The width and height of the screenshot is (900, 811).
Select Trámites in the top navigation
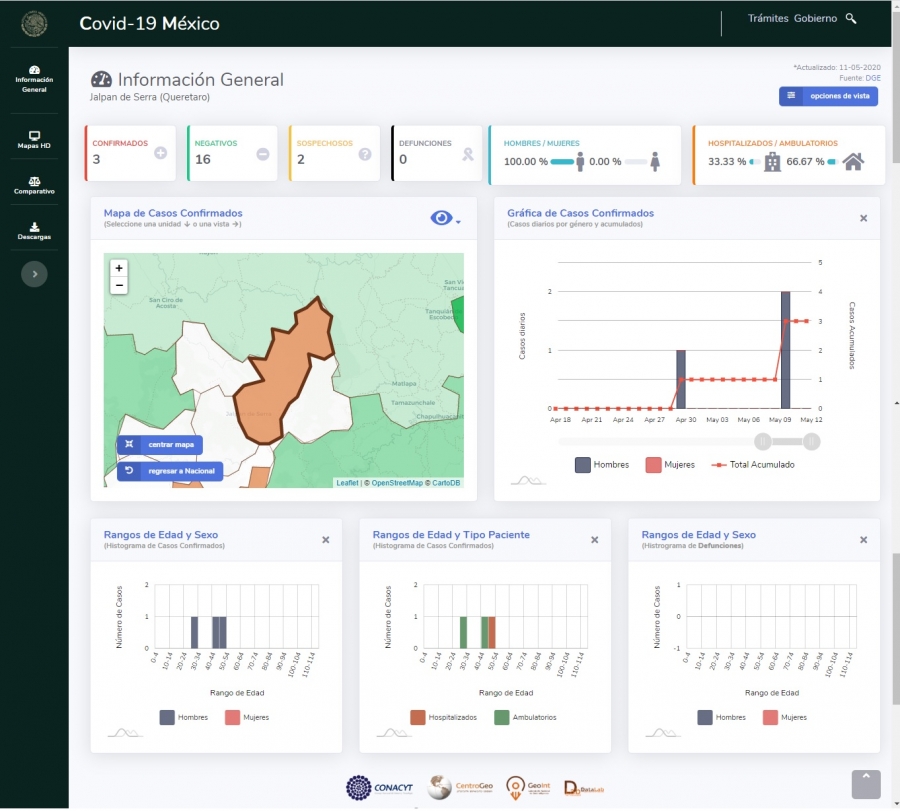[768, 19]
